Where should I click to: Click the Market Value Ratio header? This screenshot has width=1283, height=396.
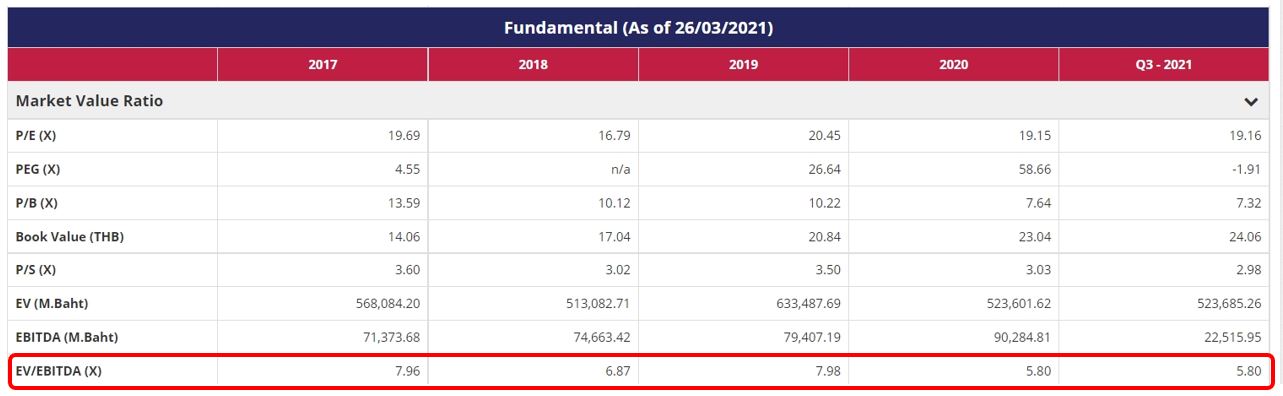[89, 101]
